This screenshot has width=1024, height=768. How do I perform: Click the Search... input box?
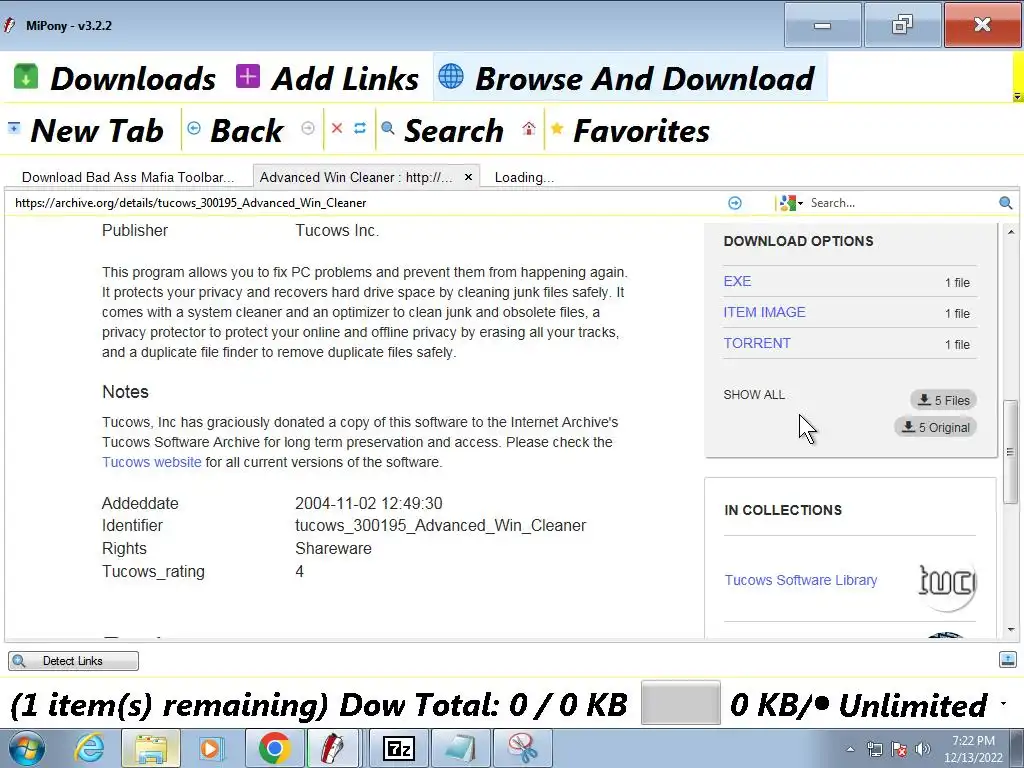click(901, 203)
